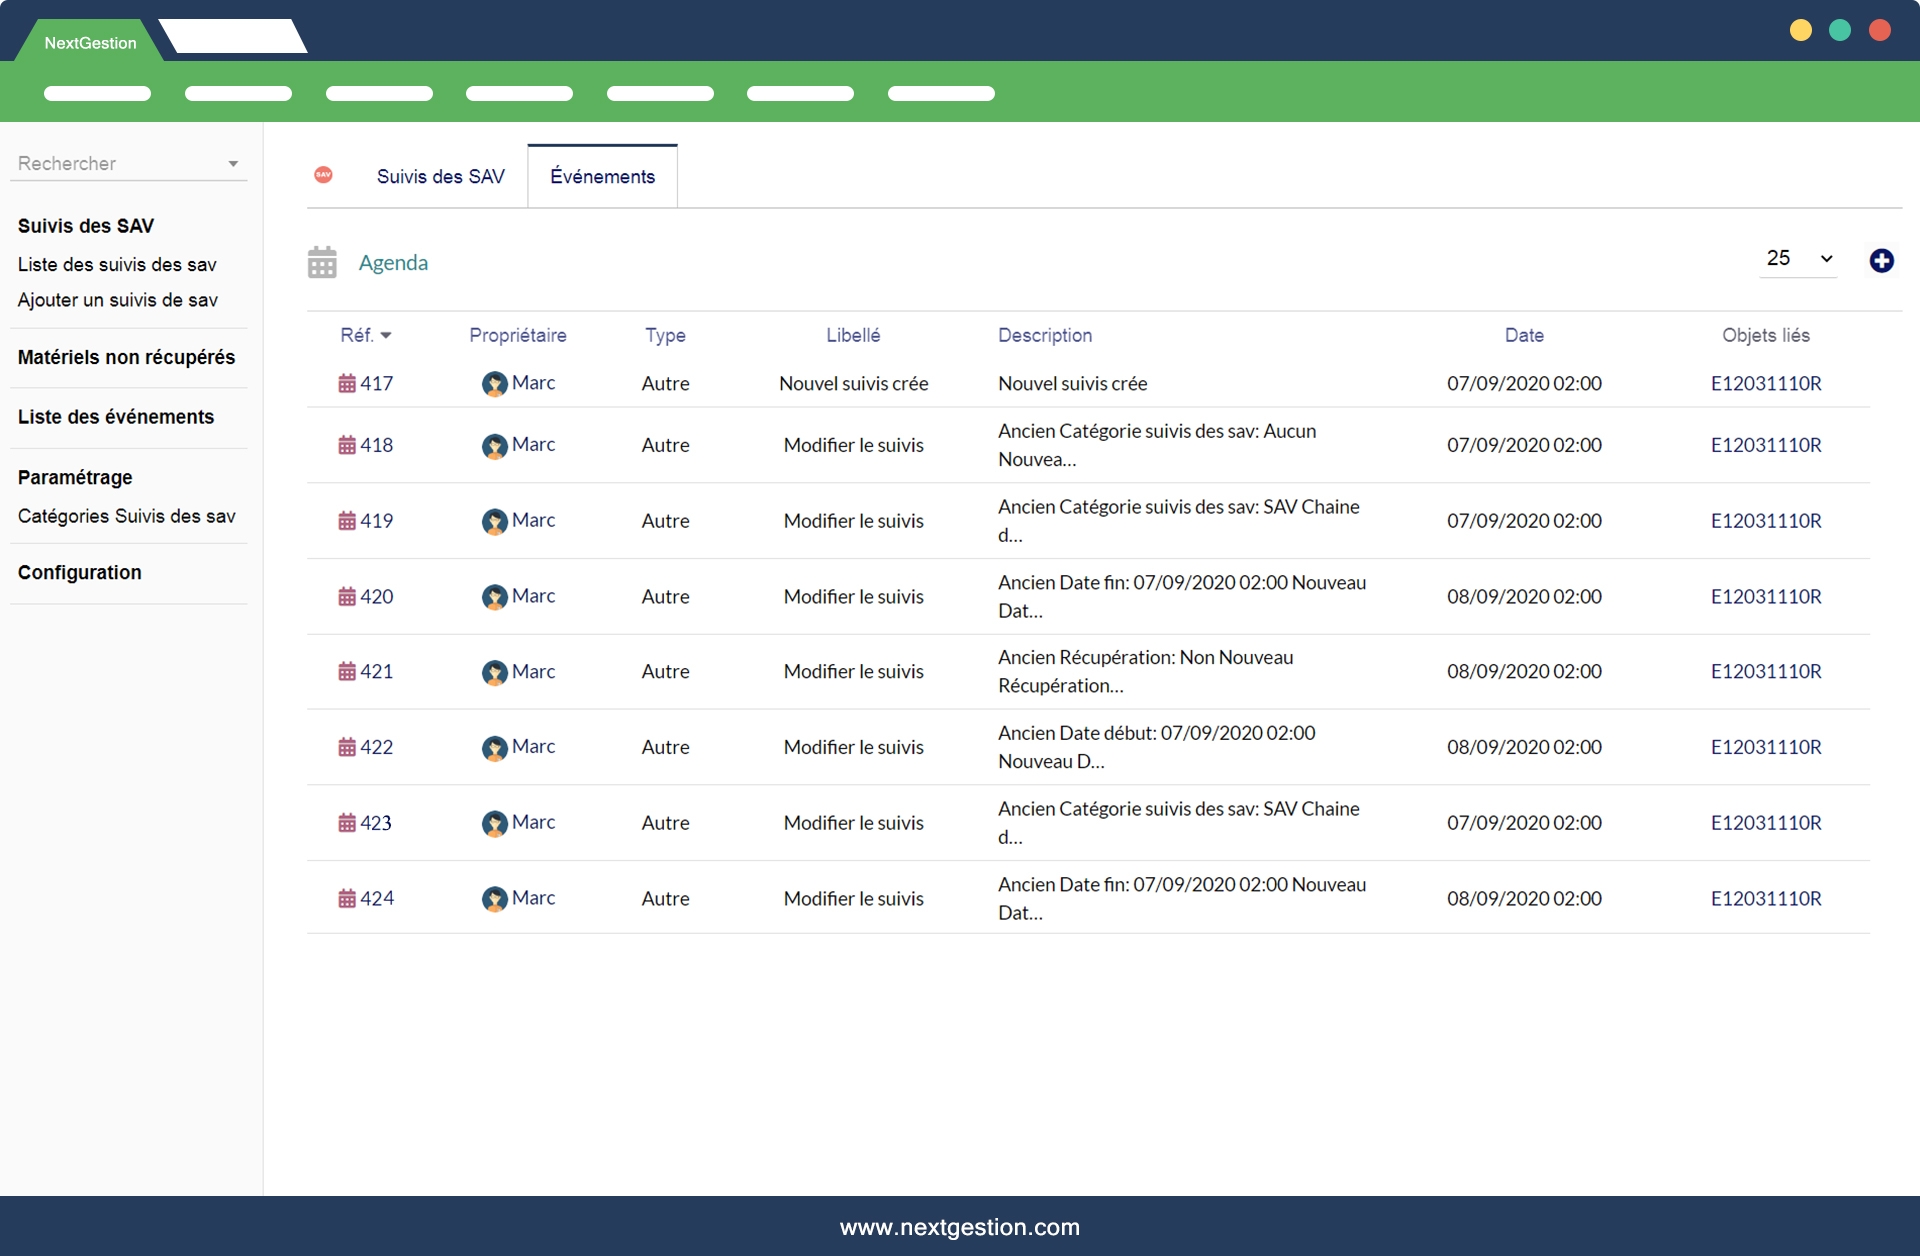This screenshot has width=1920, height=1256.
Task: Open linked object E12031110R in row 417
Action: (1765, 383)
